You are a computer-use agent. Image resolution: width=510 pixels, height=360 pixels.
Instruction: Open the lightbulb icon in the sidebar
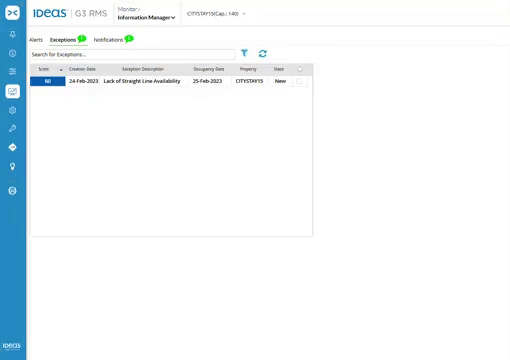point(13,166)
